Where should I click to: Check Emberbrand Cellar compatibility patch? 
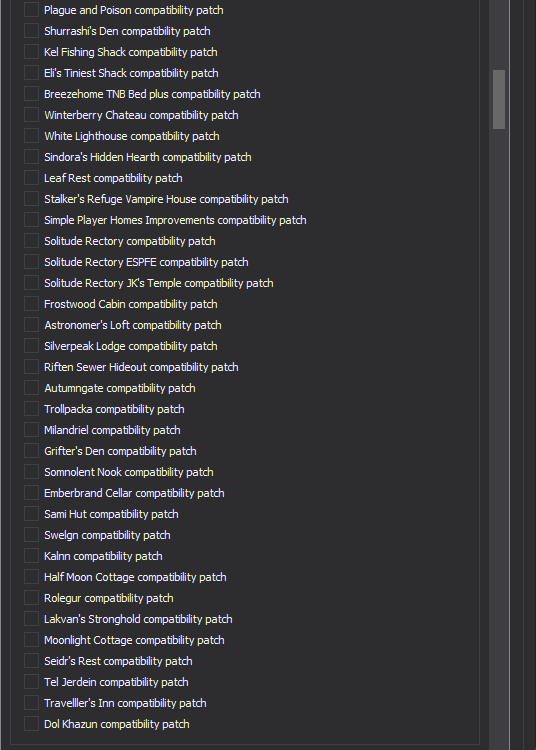[x=32, y=493]
